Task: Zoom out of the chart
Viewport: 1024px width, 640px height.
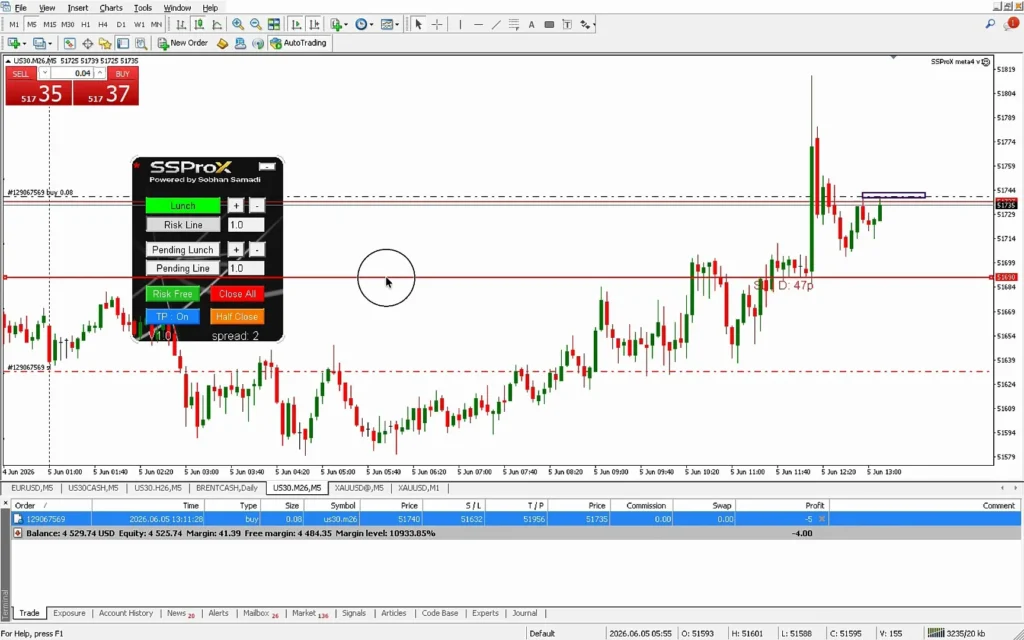Action: tap(255, 25)
